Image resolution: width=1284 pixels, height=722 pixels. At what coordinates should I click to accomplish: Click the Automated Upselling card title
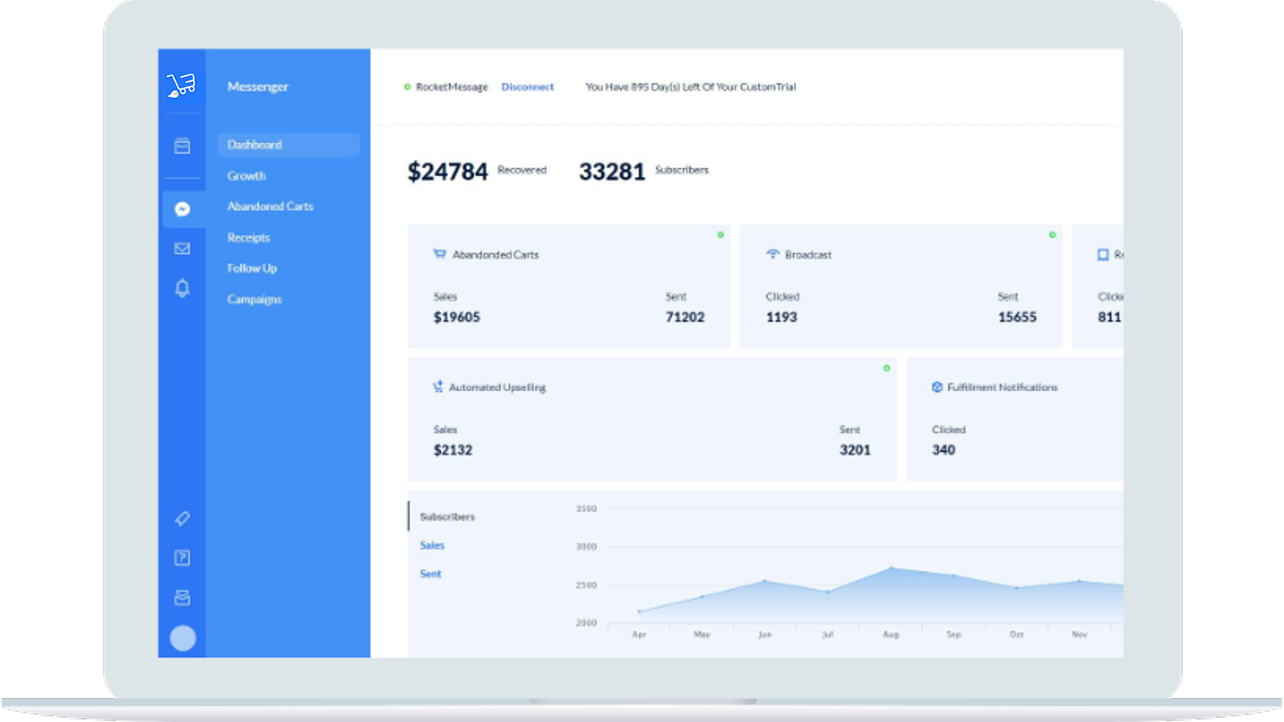click(x=497, y=388)
